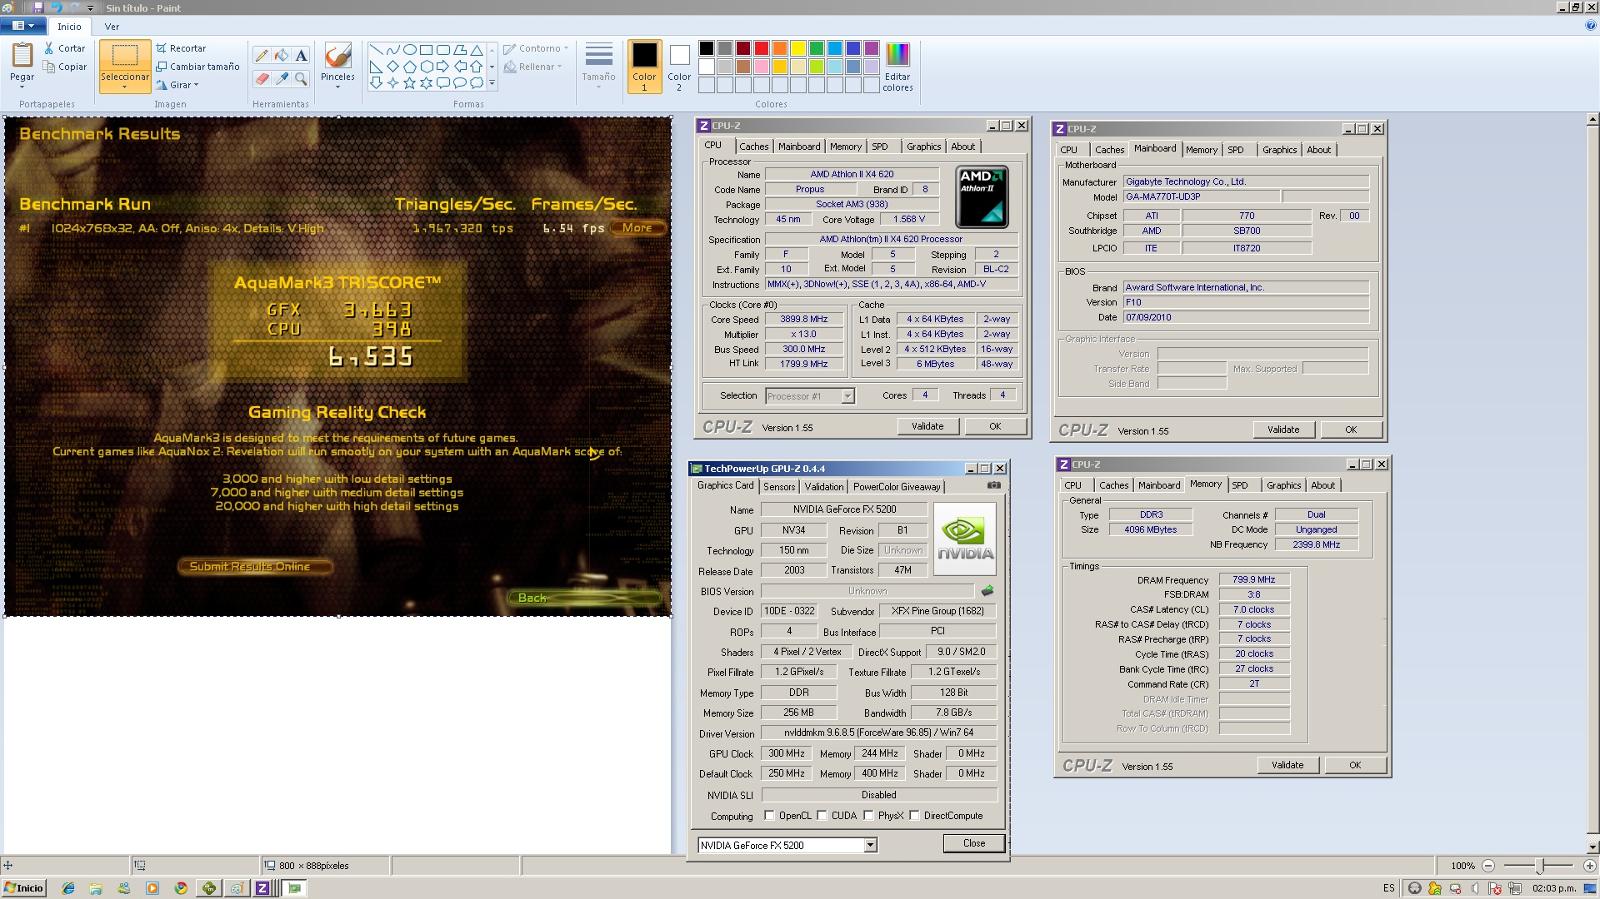This screenshot has height=899, width=1600.
Task: Open Caches tab in top-left CPU-Z window
Action: point(754,146)
